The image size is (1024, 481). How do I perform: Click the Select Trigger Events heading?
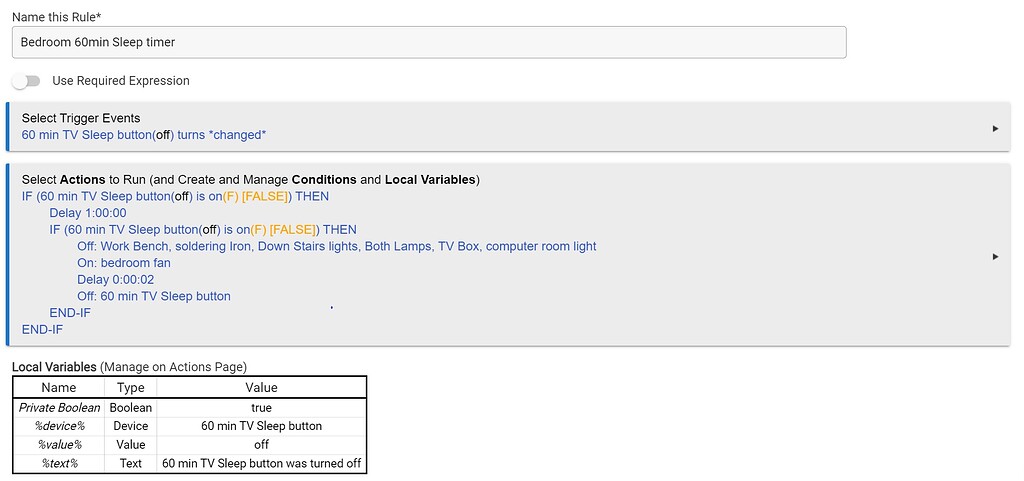click(81, 118)
